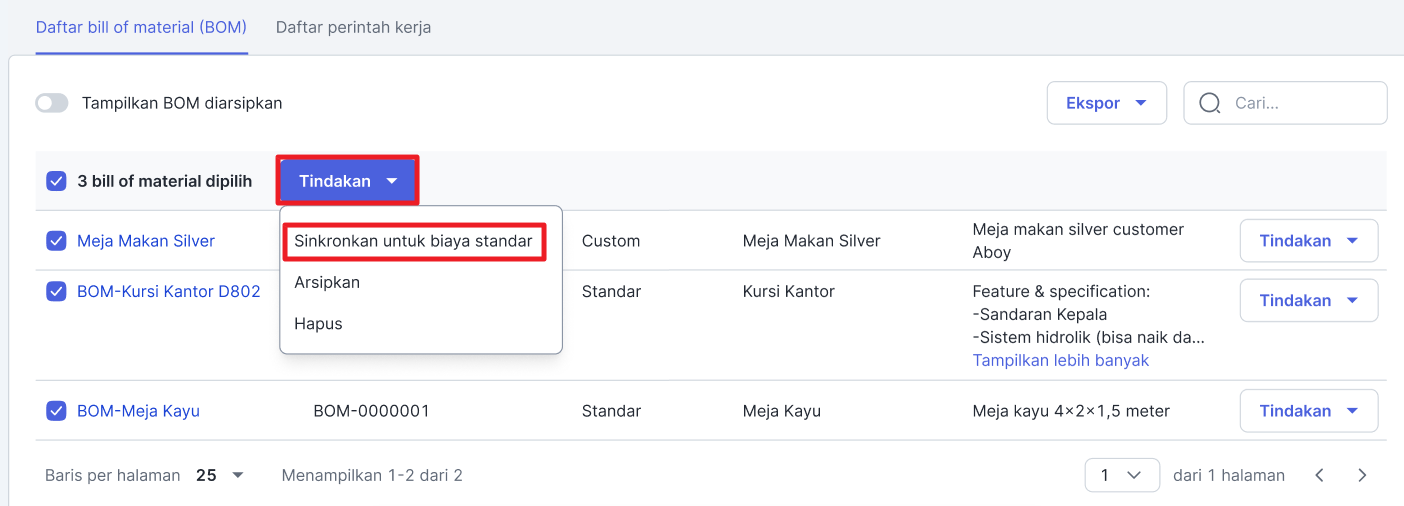Toggle Tampilkan BOM diarsipkan switch

pyautogui.click(x=52, y=103)
